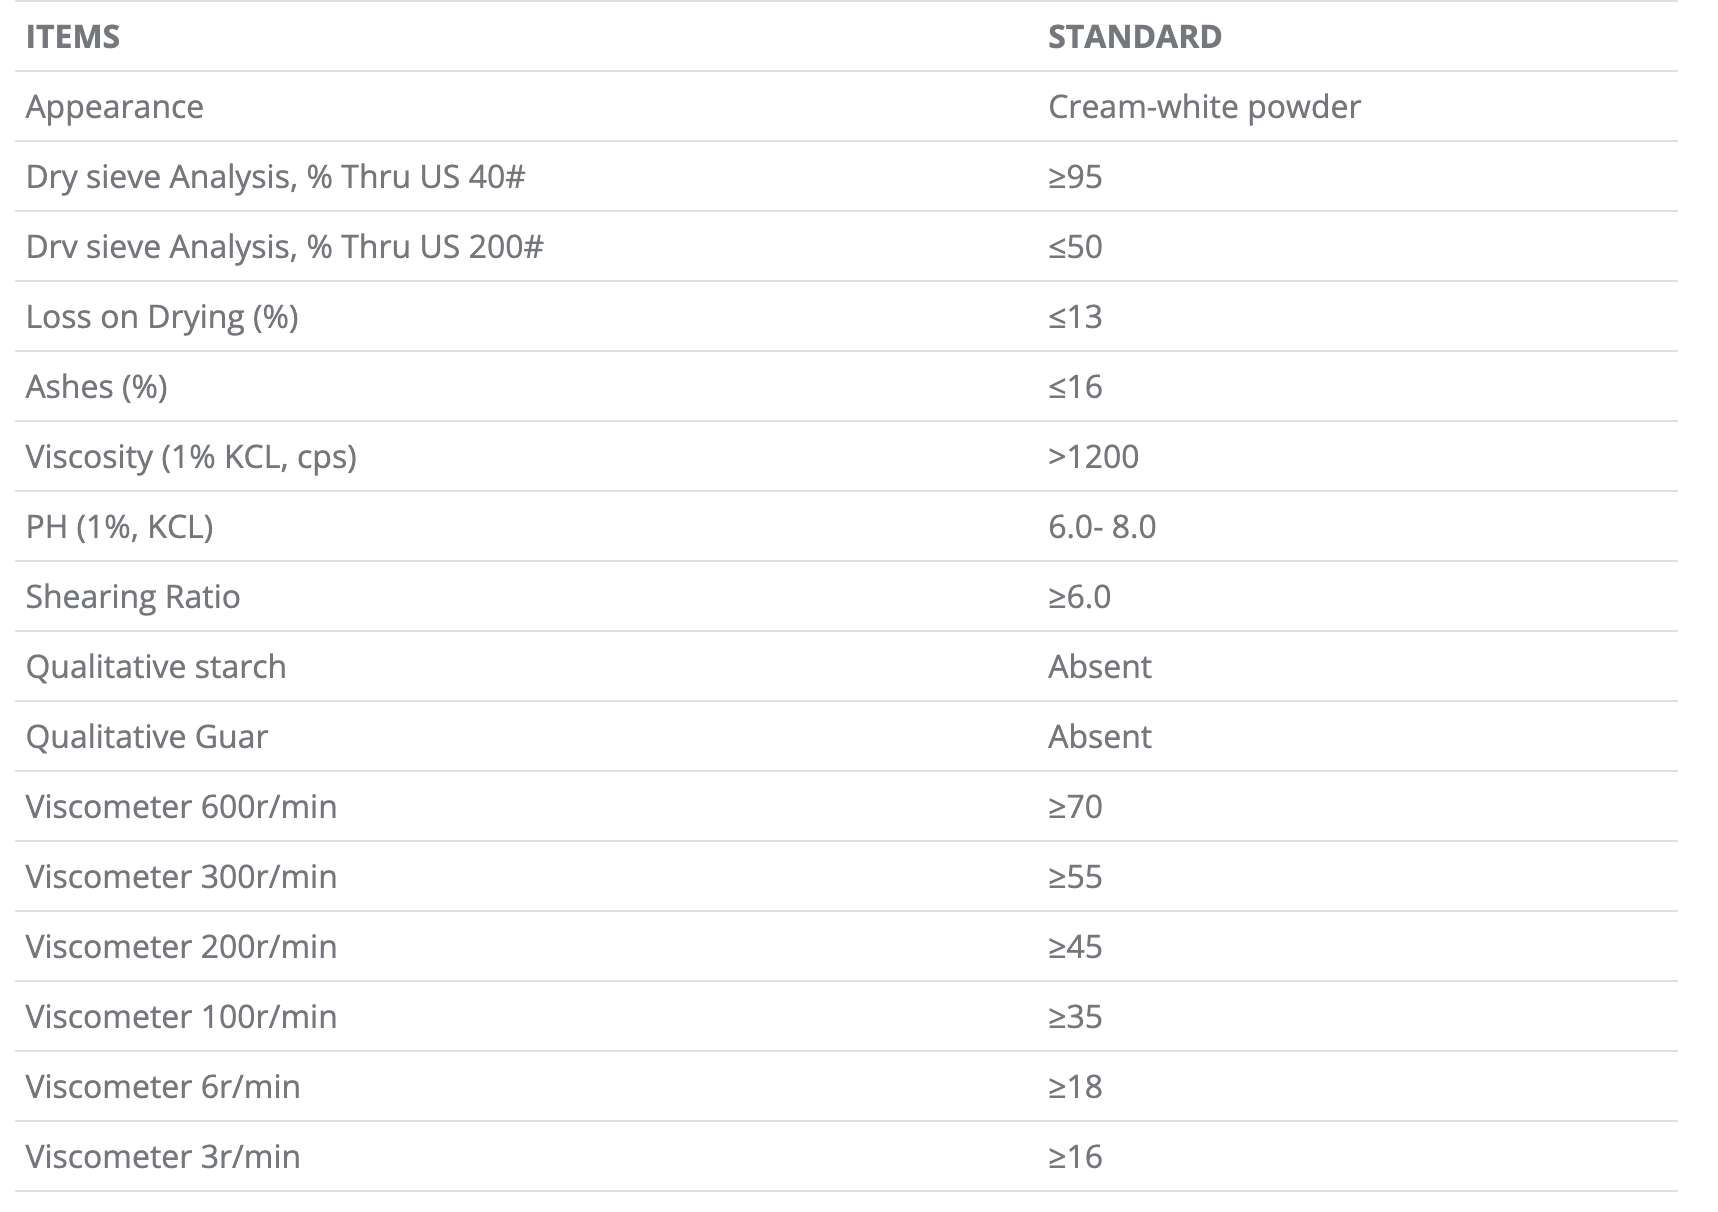
Task: Select the Shearing Ratio label
Action: [133, 597]
